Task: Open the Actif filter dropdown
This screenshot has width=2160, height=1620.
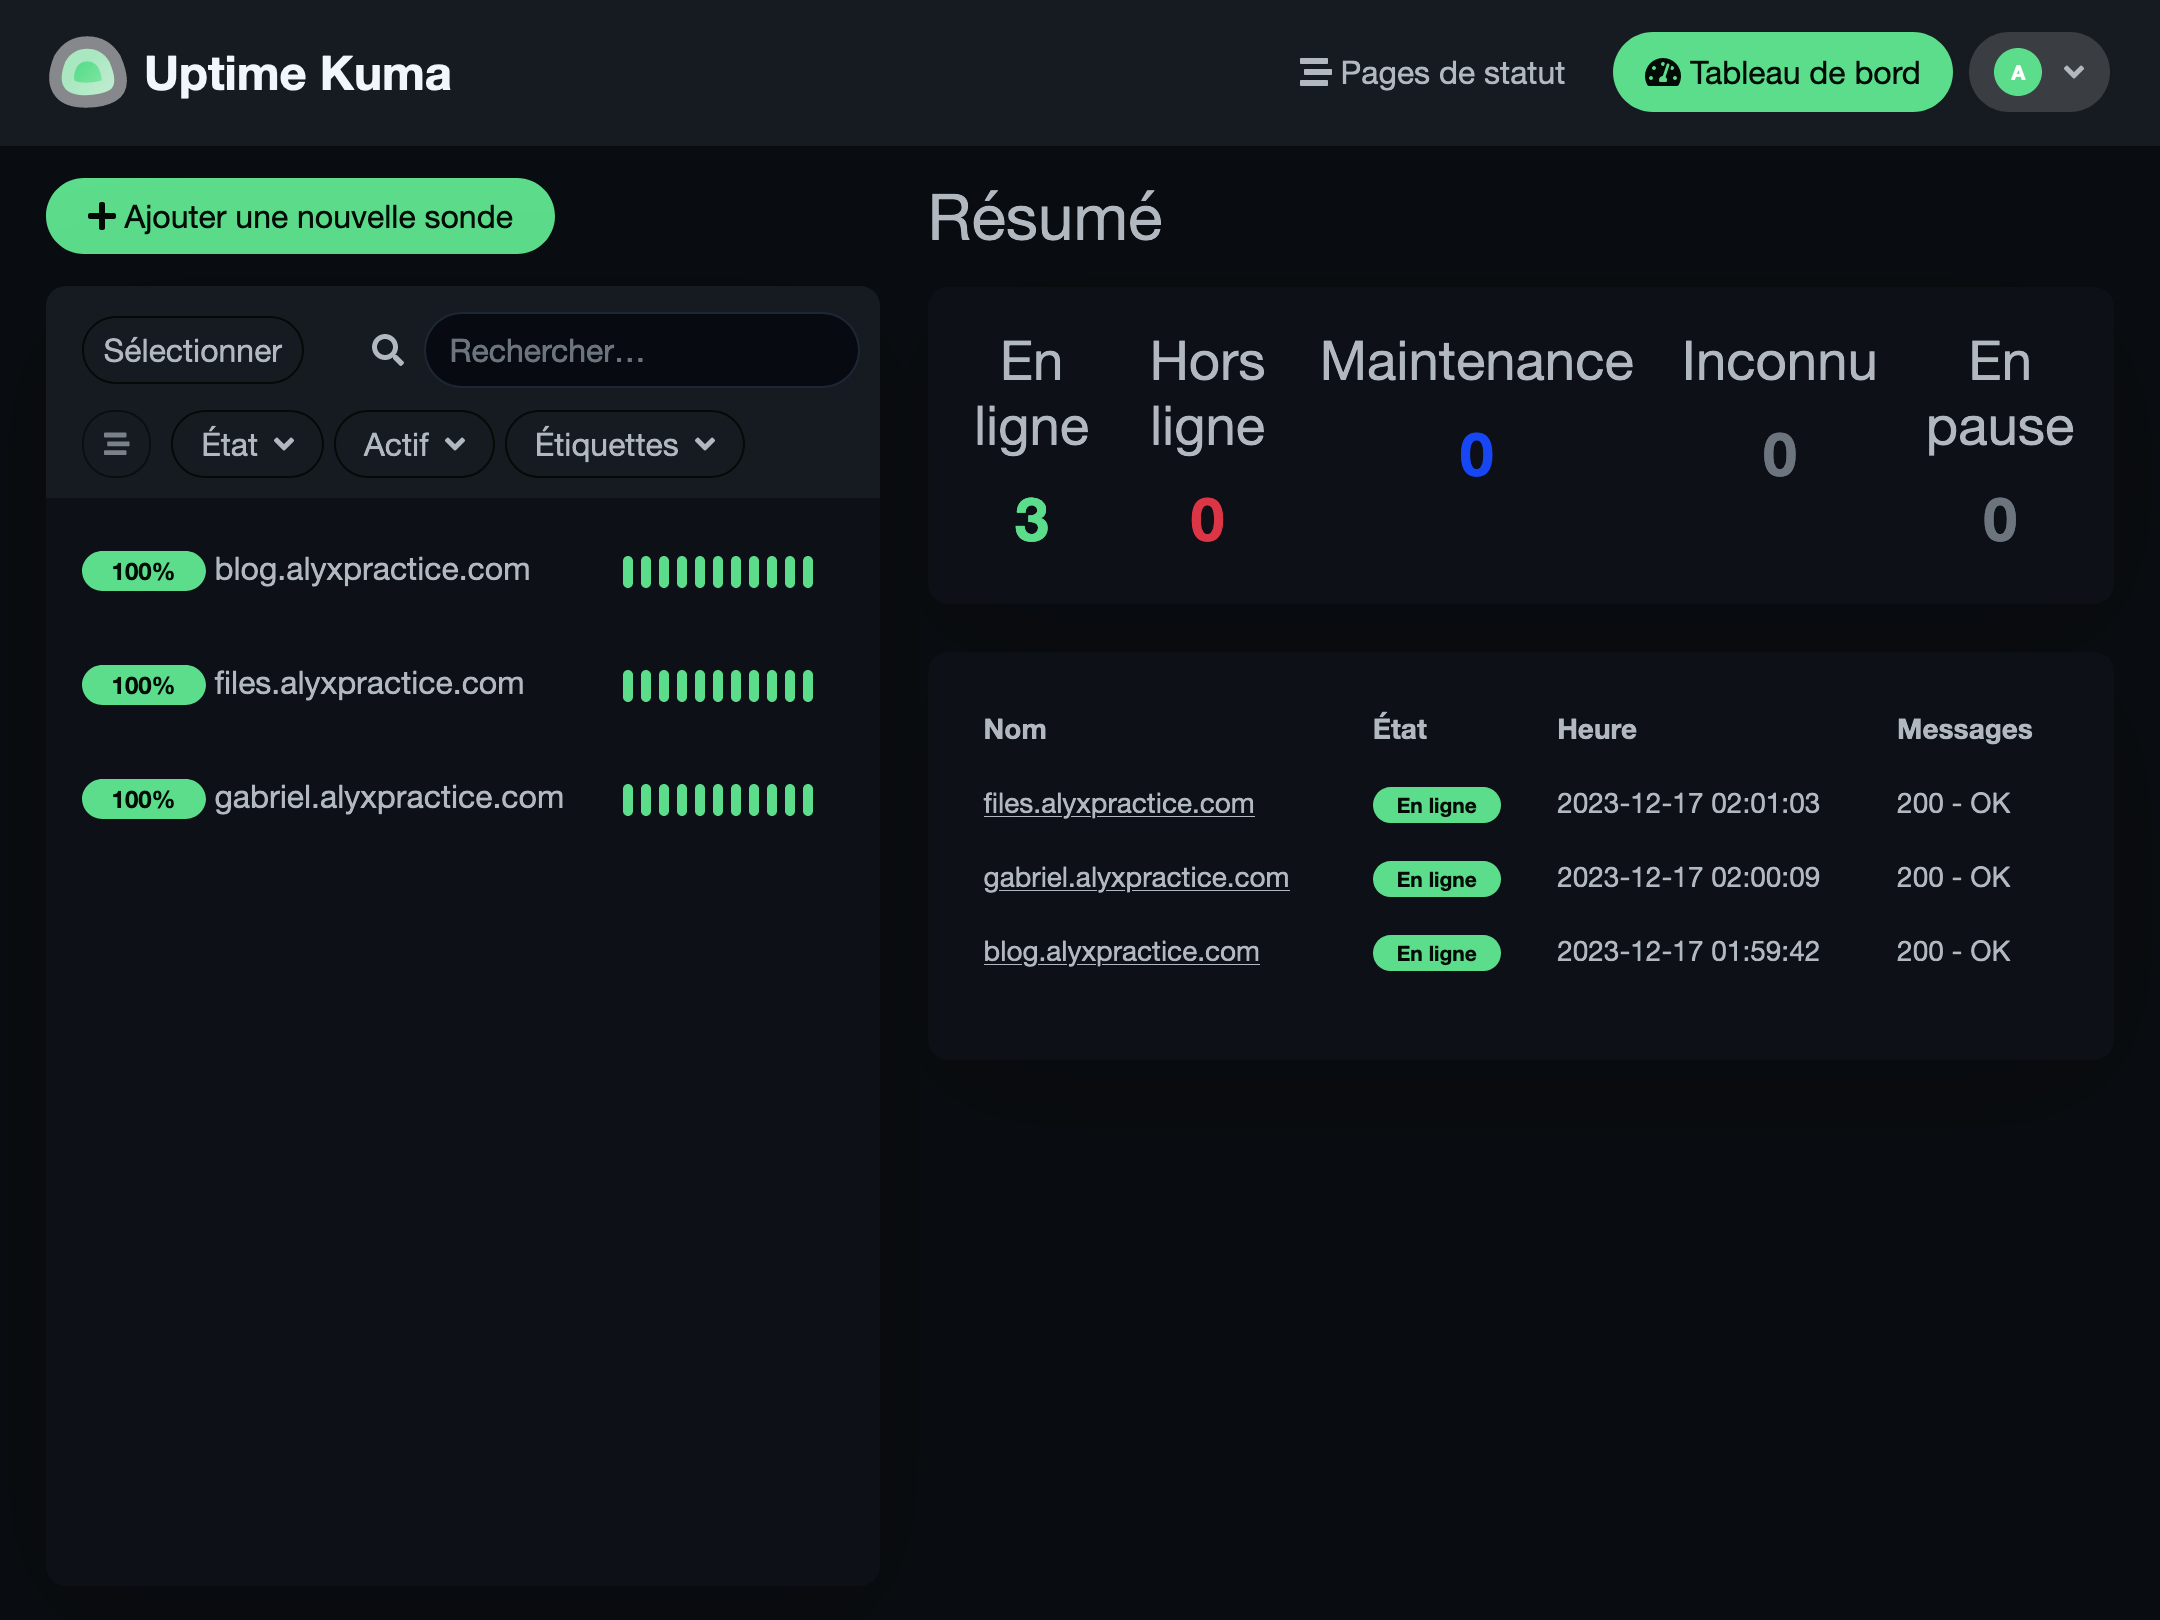Action: 414,444
